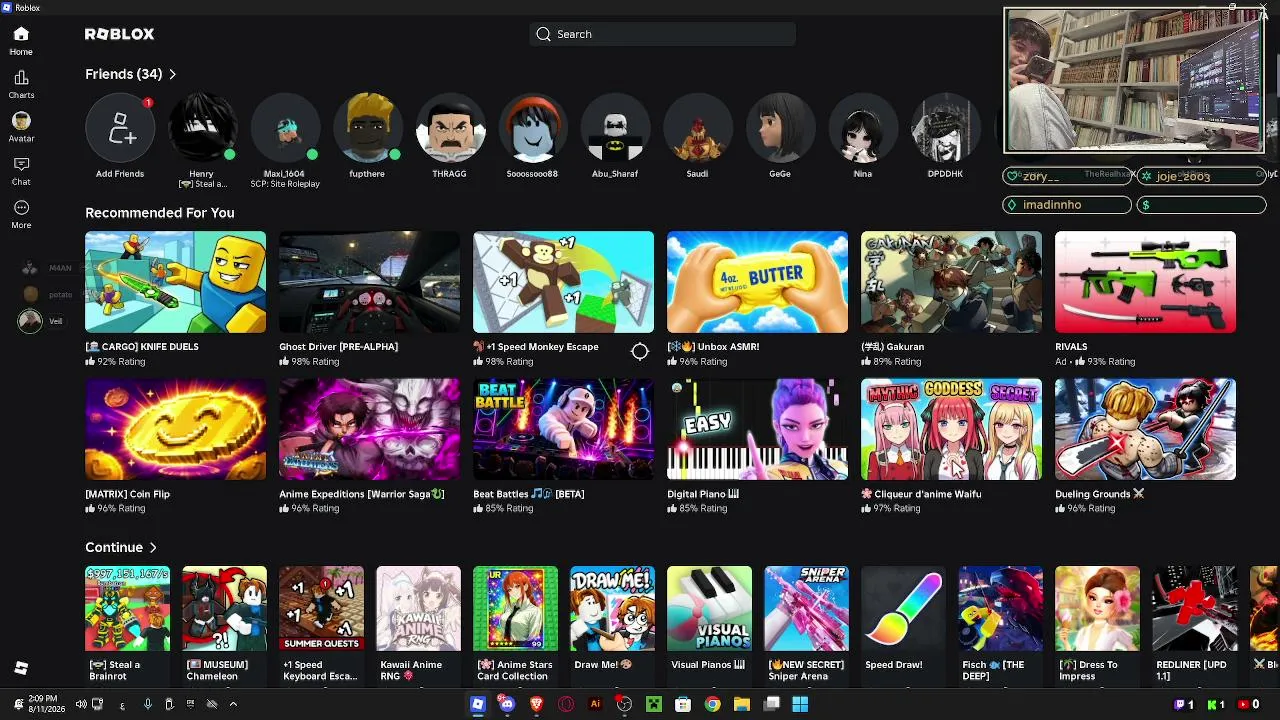The width and height of the screenshot is (1280, 720).
Task: Continue +1 Speed Keyboard Escape
Action: point(322,609)
